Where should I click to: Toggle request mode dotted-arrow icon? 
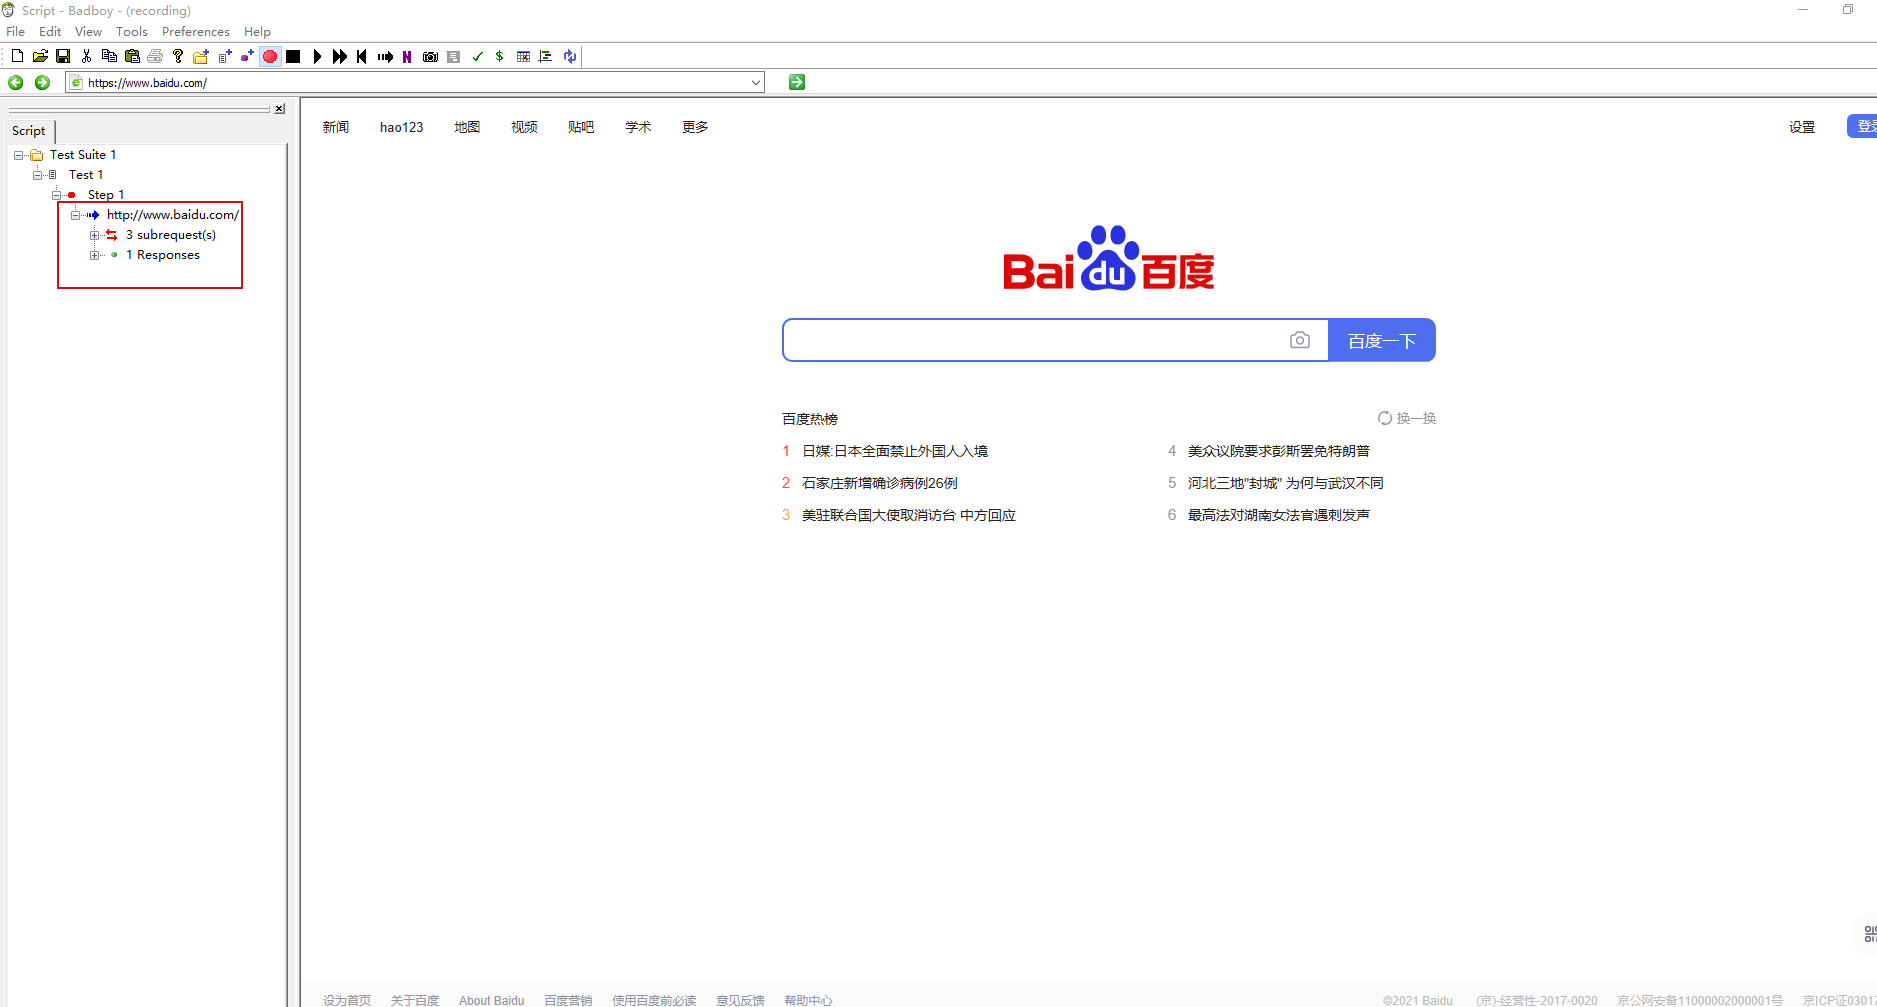385,56
